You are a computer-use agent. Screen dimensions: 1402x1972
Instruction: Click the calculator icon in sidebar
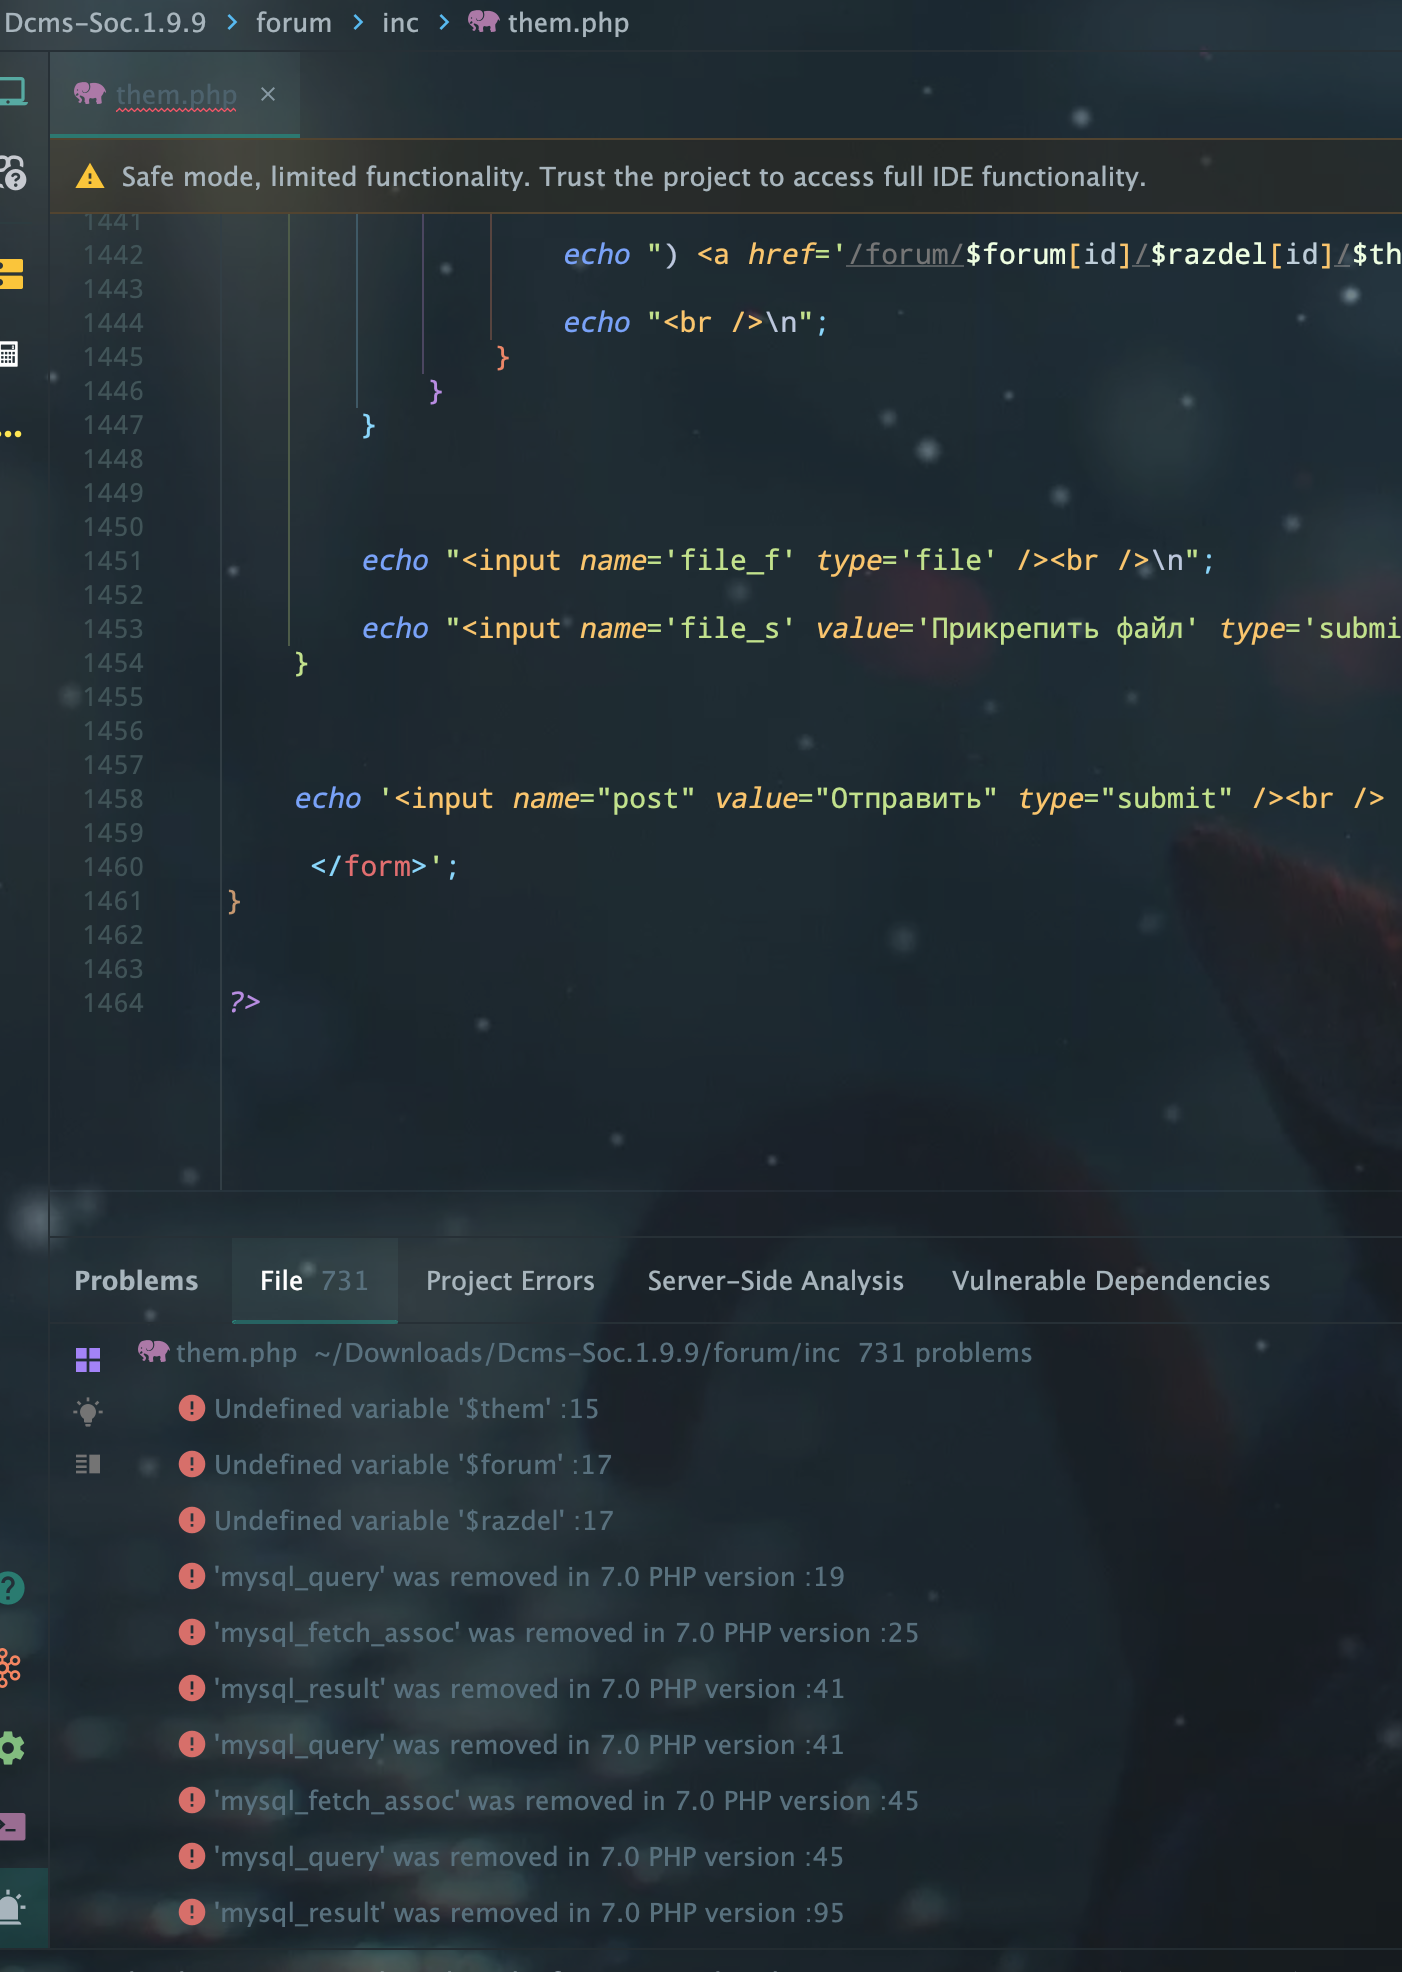coord(10,354)
